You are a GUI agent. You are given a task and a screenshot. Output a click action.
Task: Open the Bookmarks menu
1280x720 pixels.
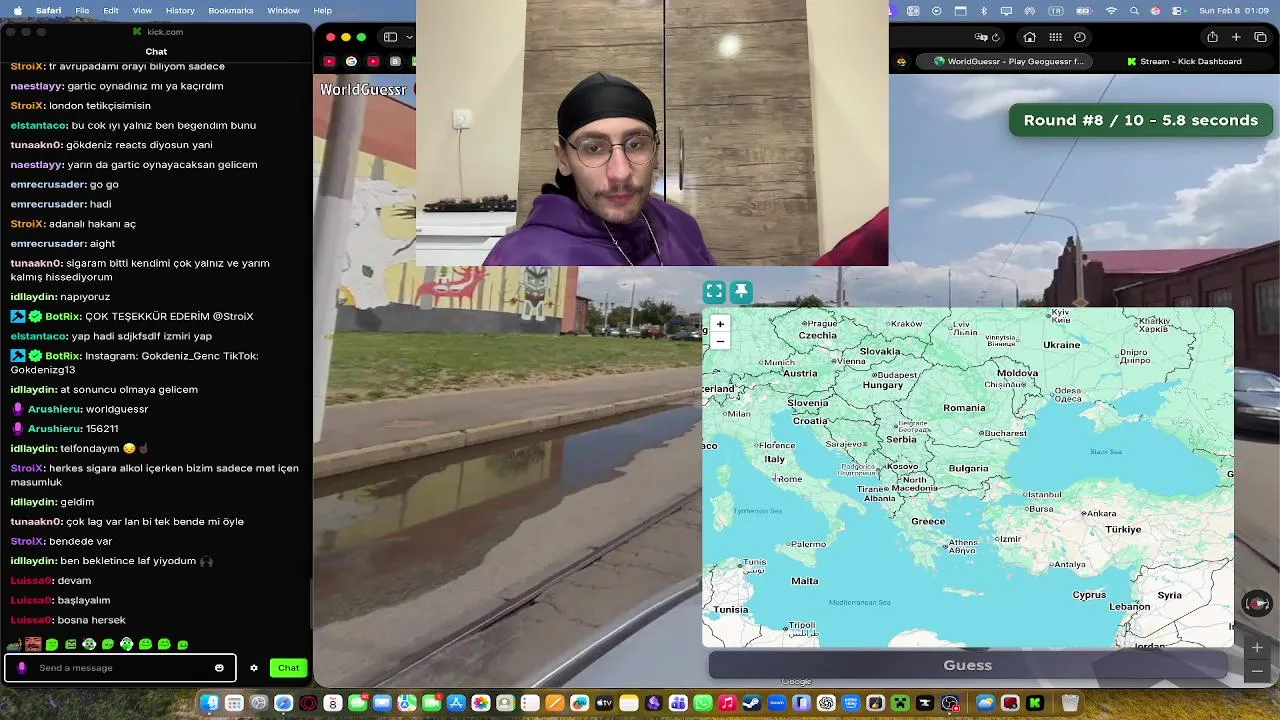pos(231,10)
